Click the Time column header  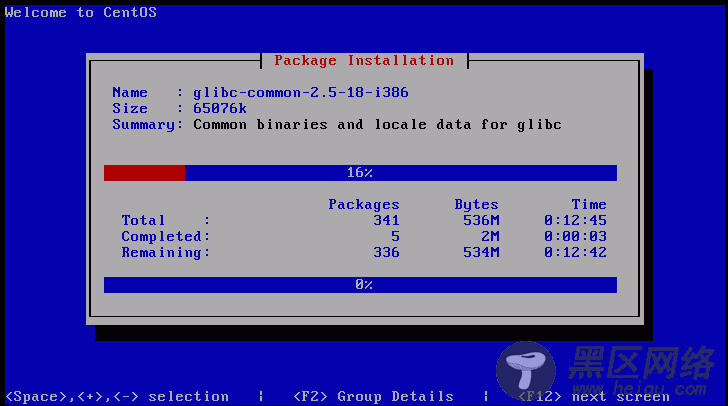[x=589, y=204]
